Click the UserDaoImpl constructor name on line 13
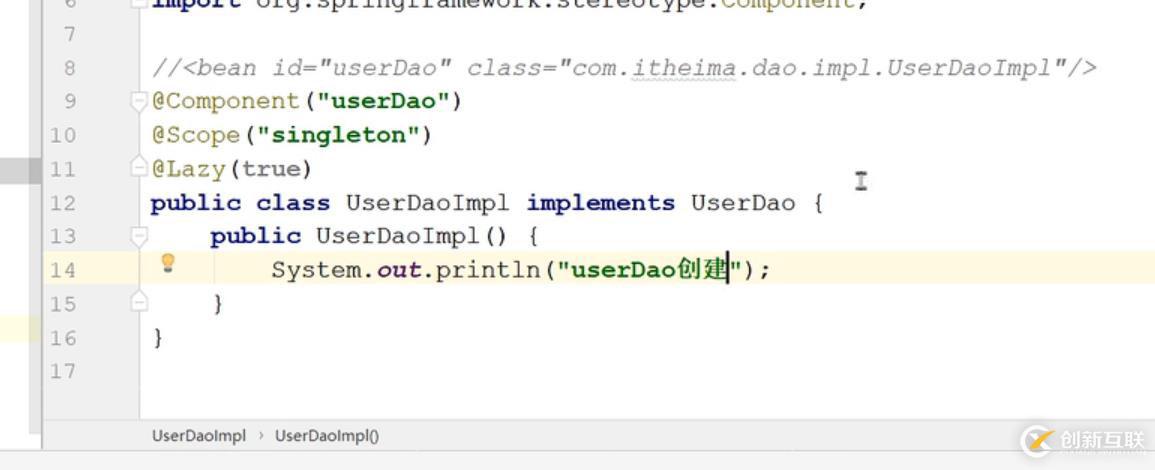 397,236
